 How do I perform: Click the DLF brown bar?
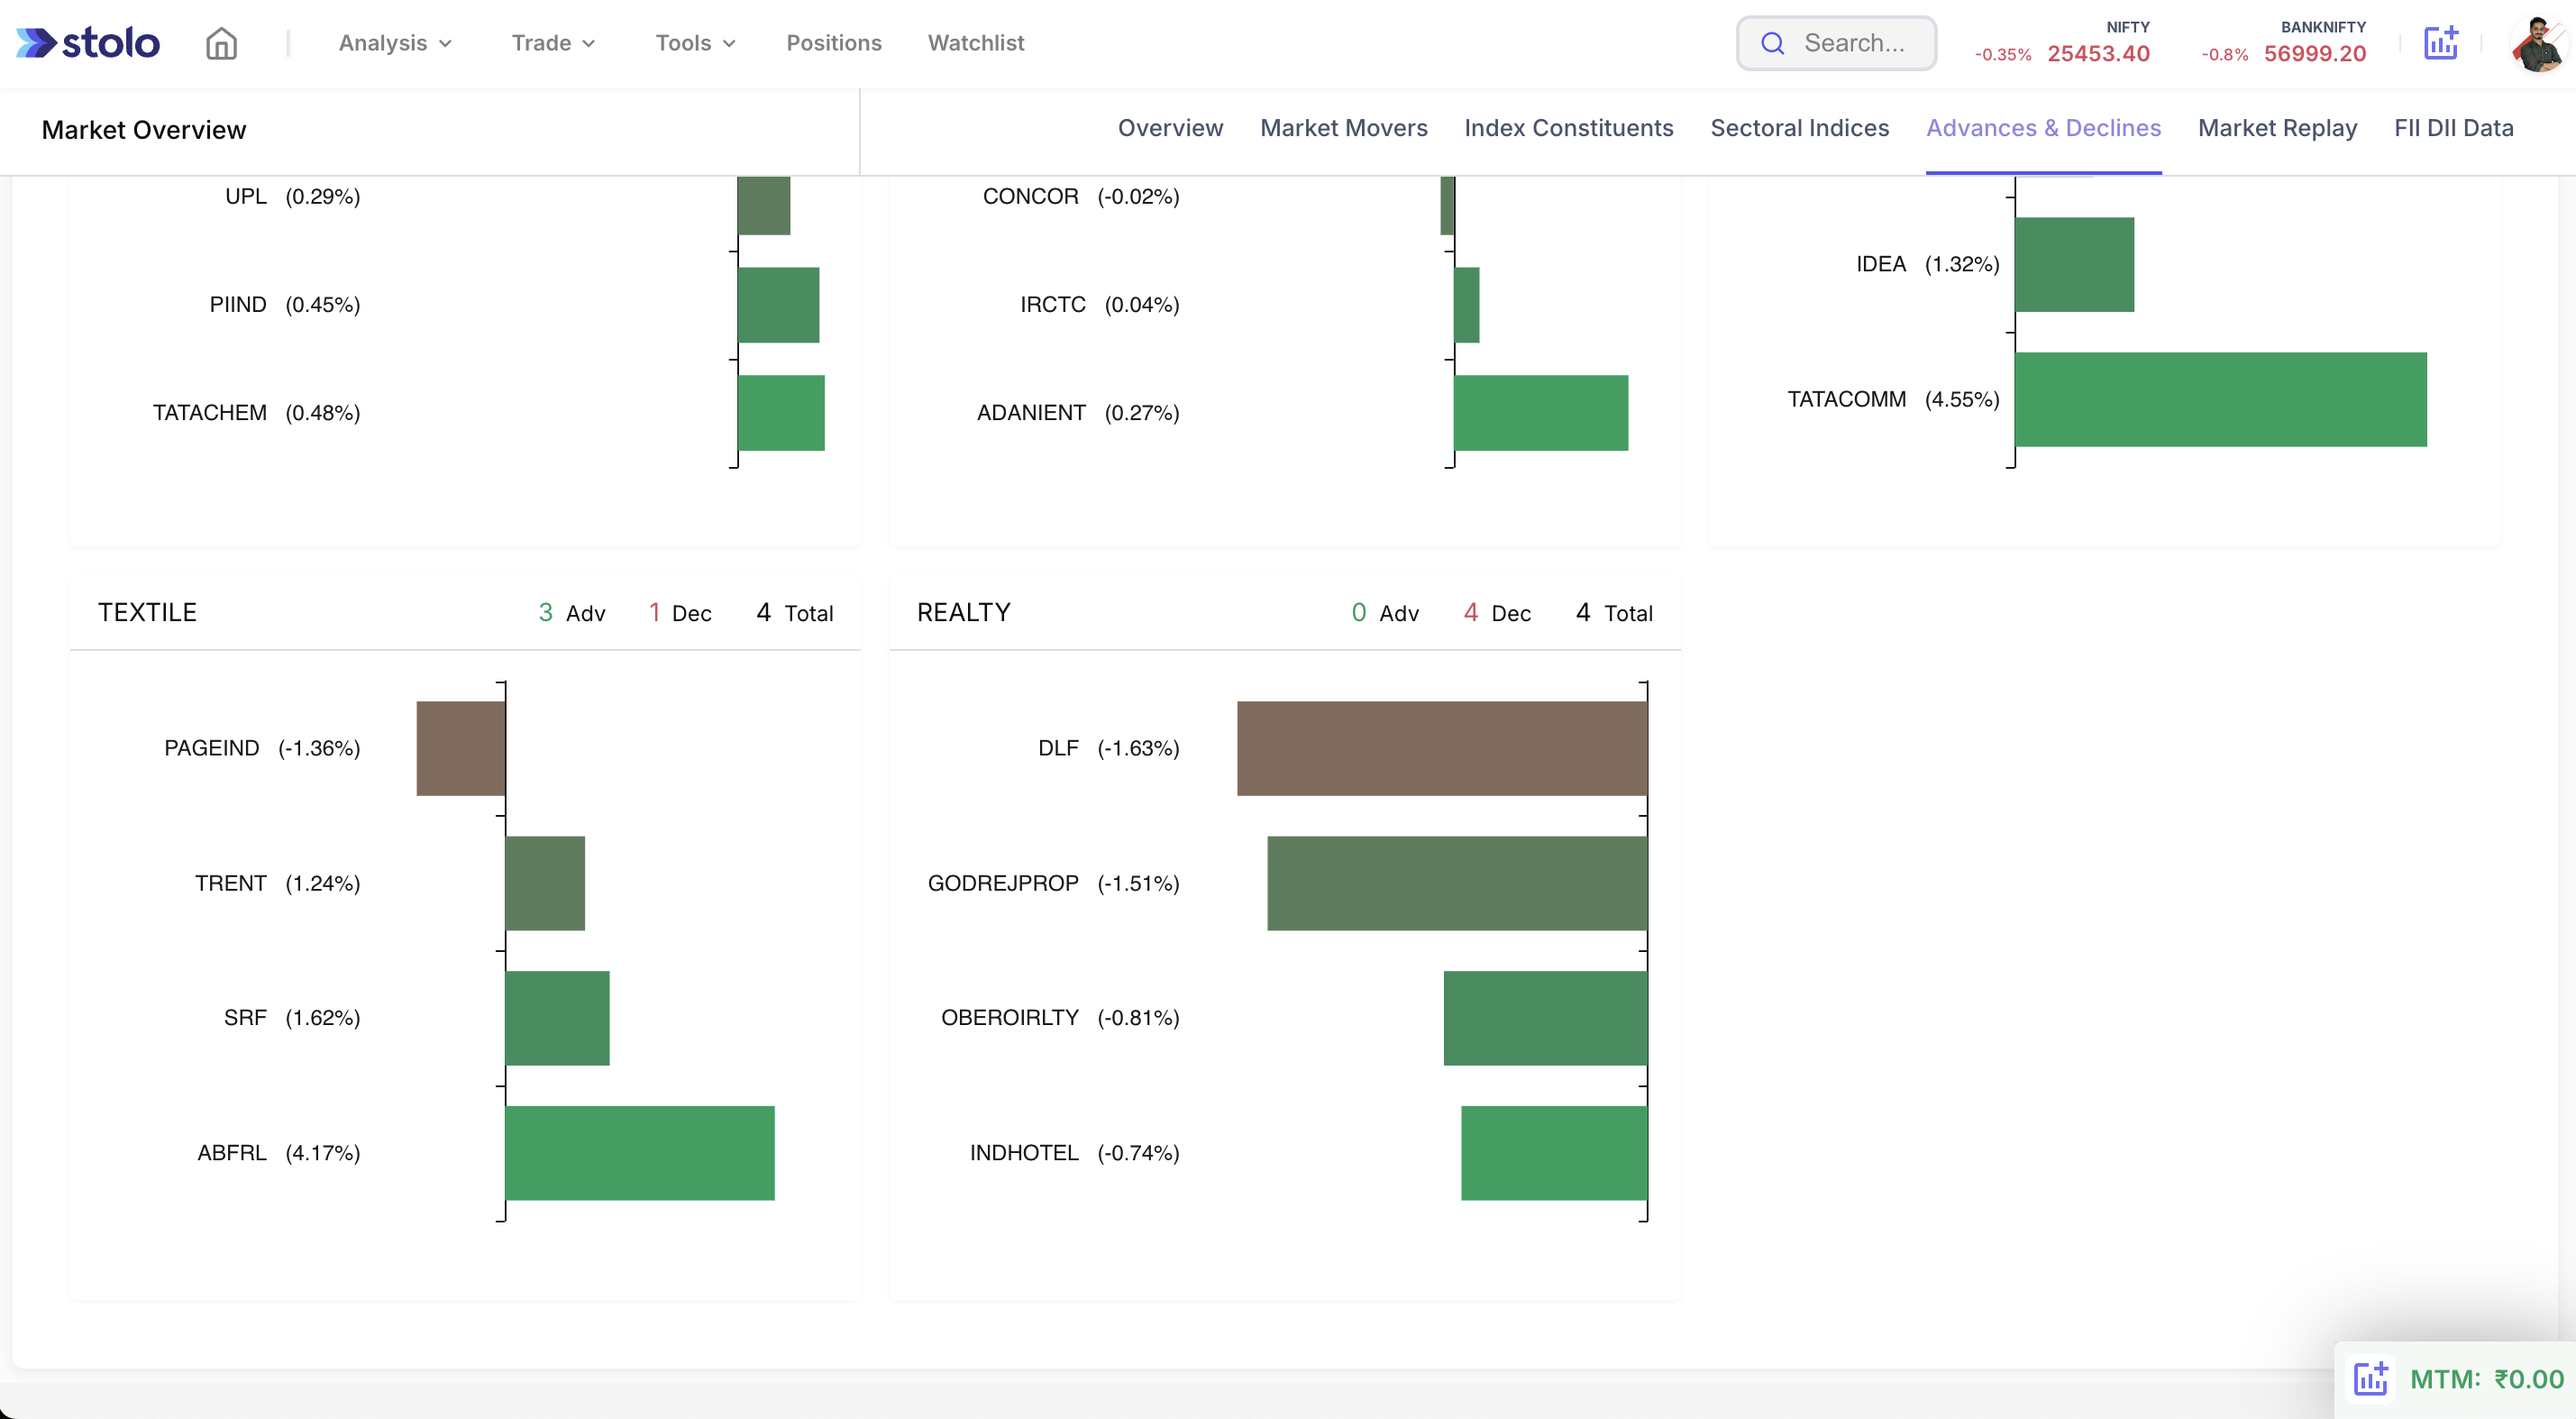tap(1442, 748)
